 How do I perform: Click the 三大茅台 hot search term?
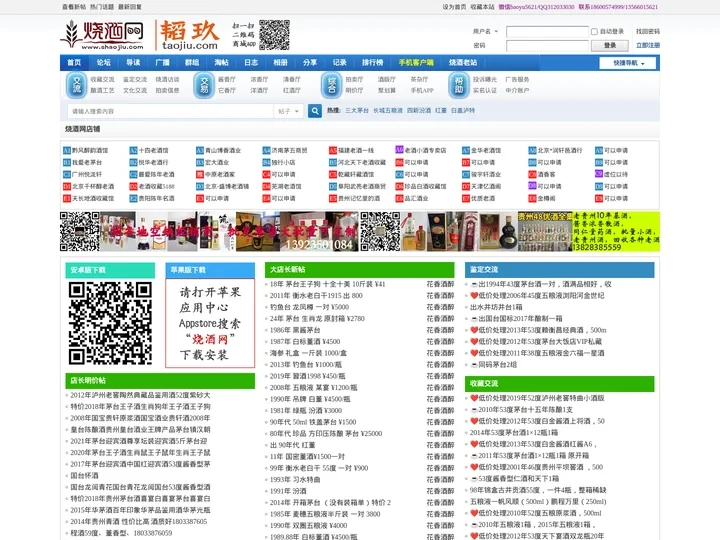357,111
